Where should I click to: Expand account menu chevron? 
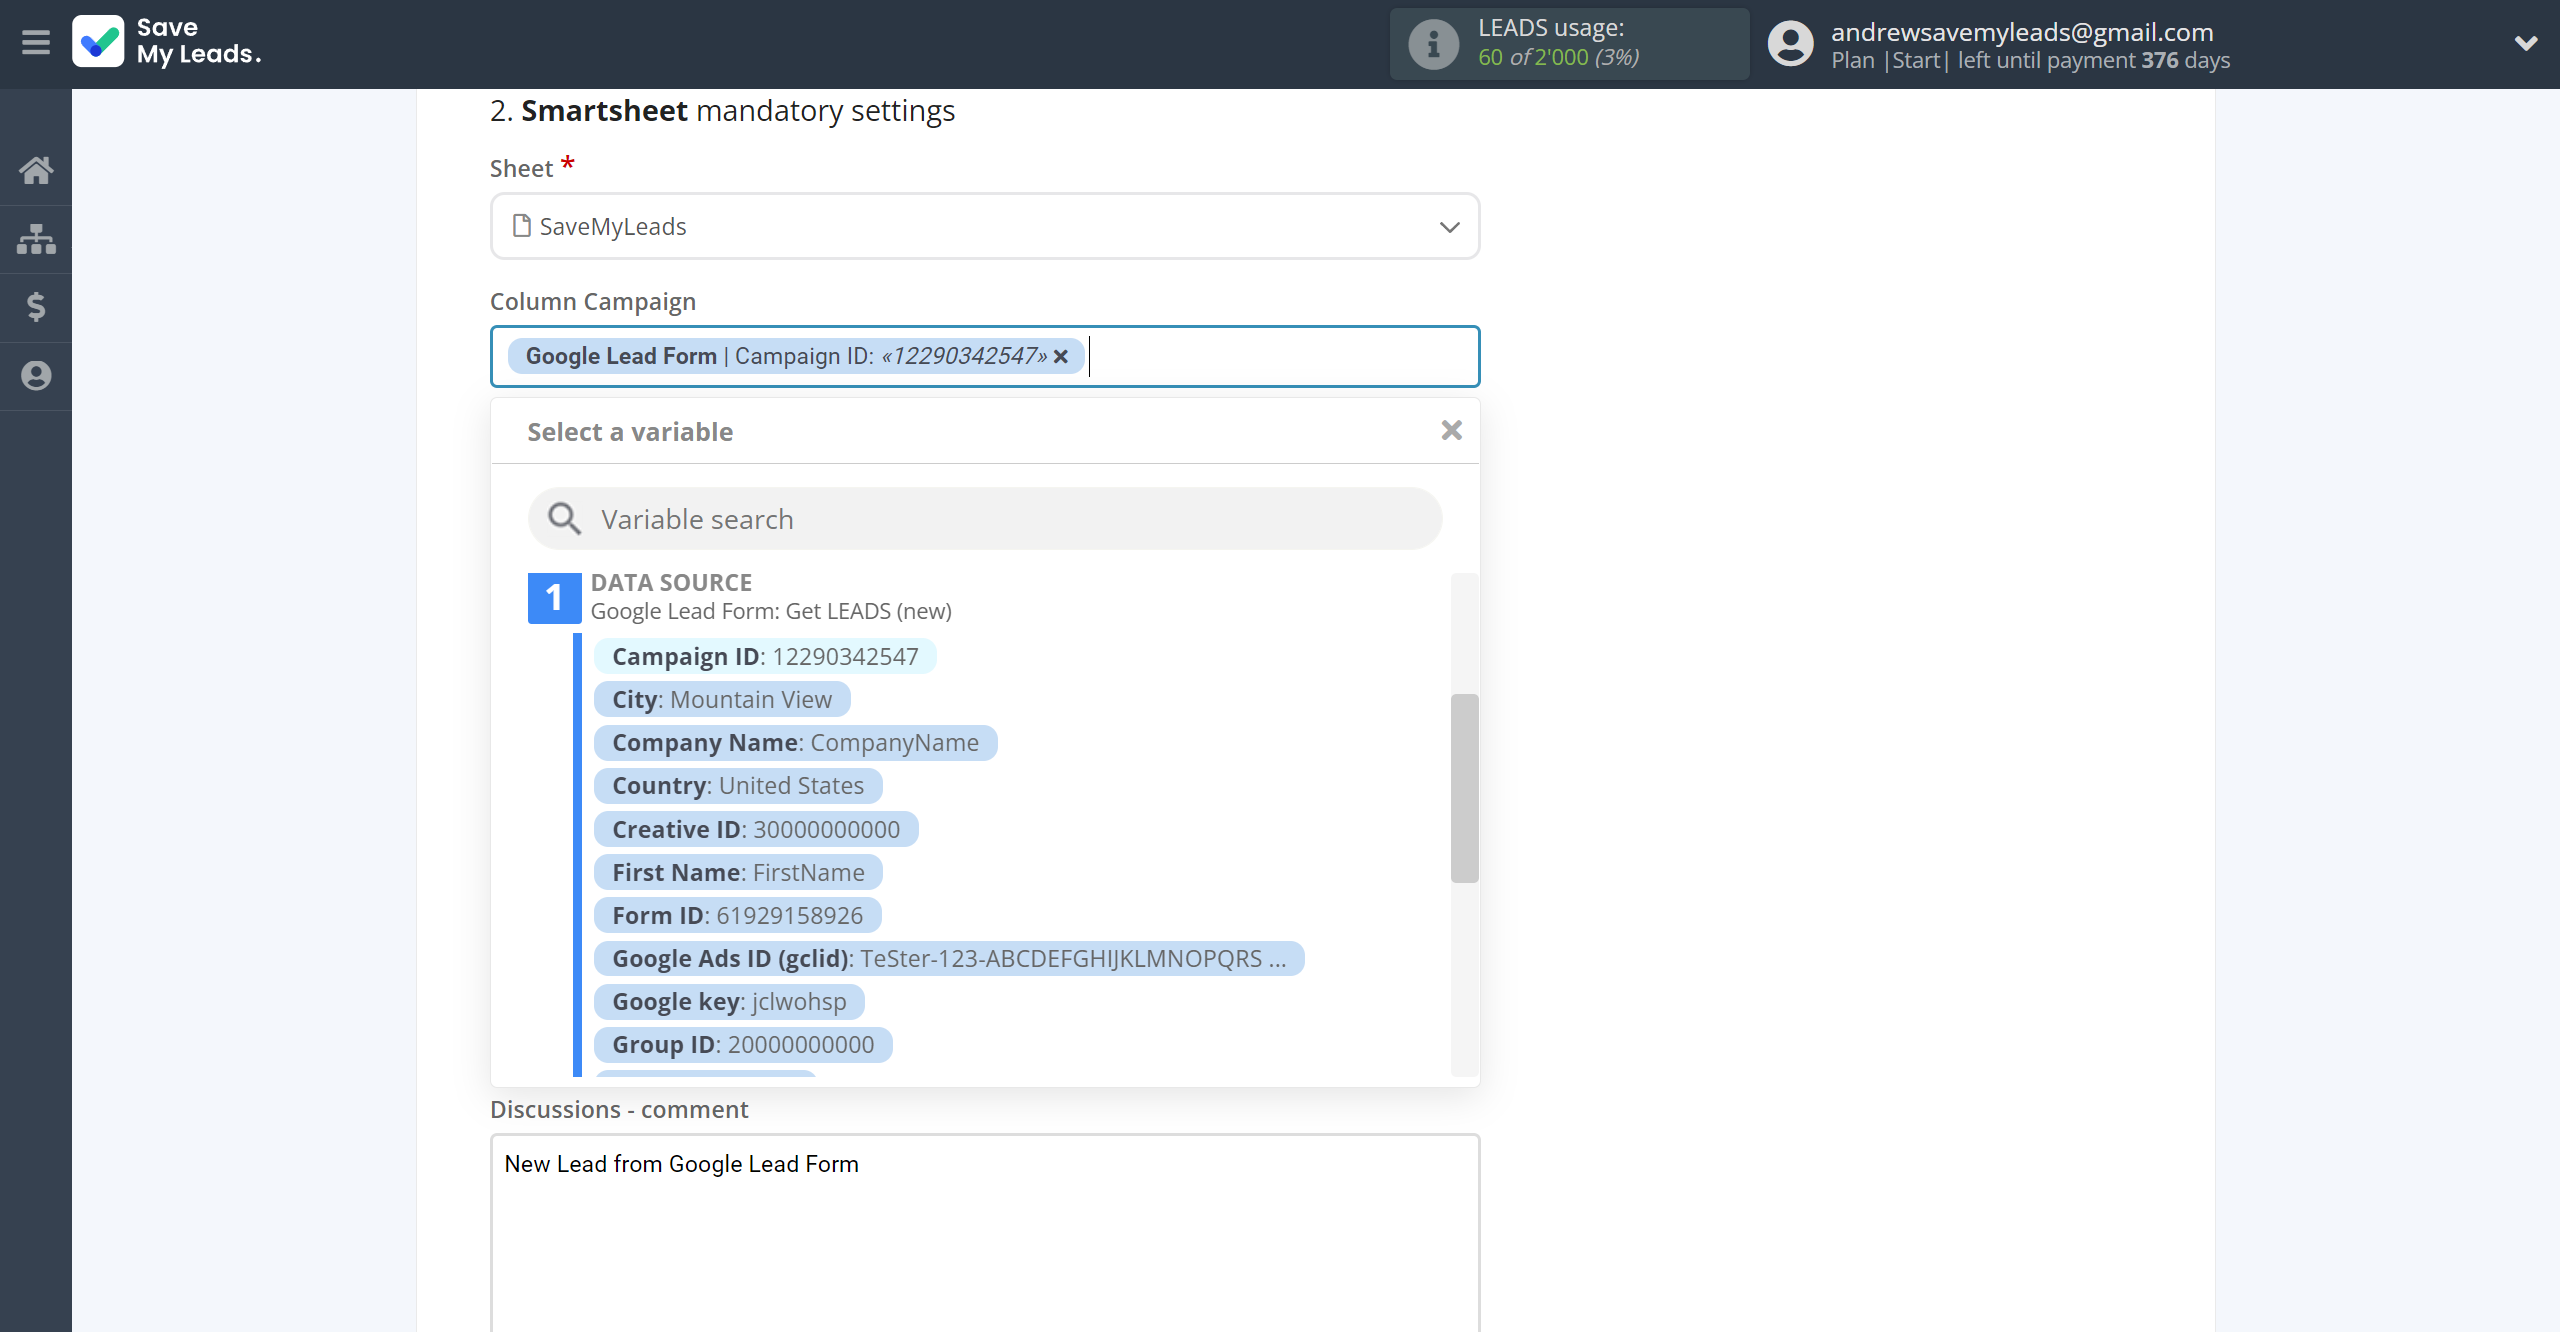(x=2526, y=43)
